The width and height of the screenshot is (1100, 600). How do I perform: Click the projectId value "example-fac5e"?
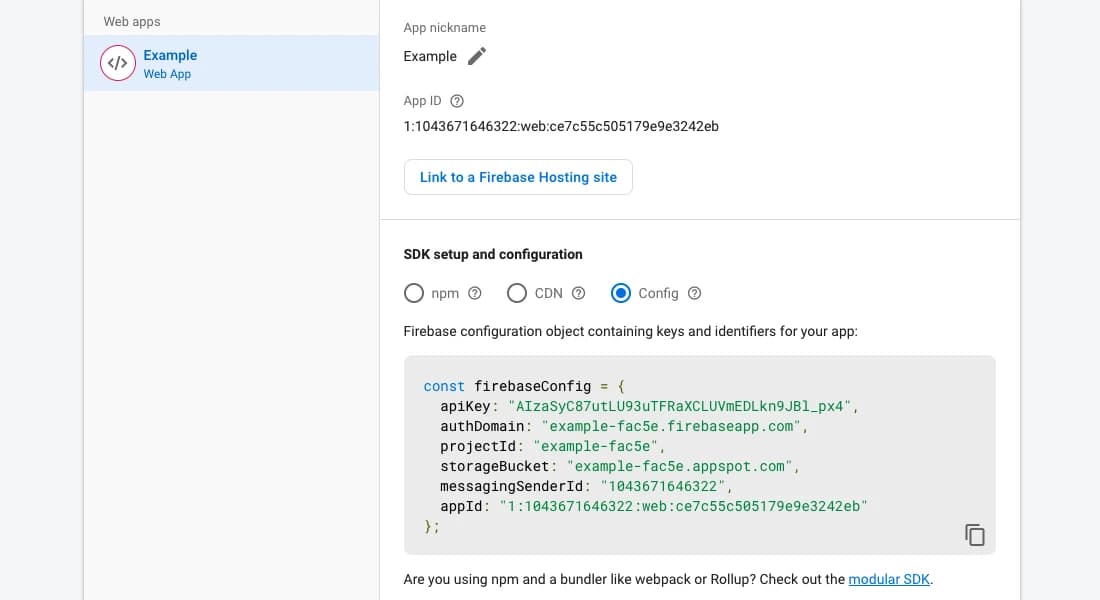click(595, 446)
